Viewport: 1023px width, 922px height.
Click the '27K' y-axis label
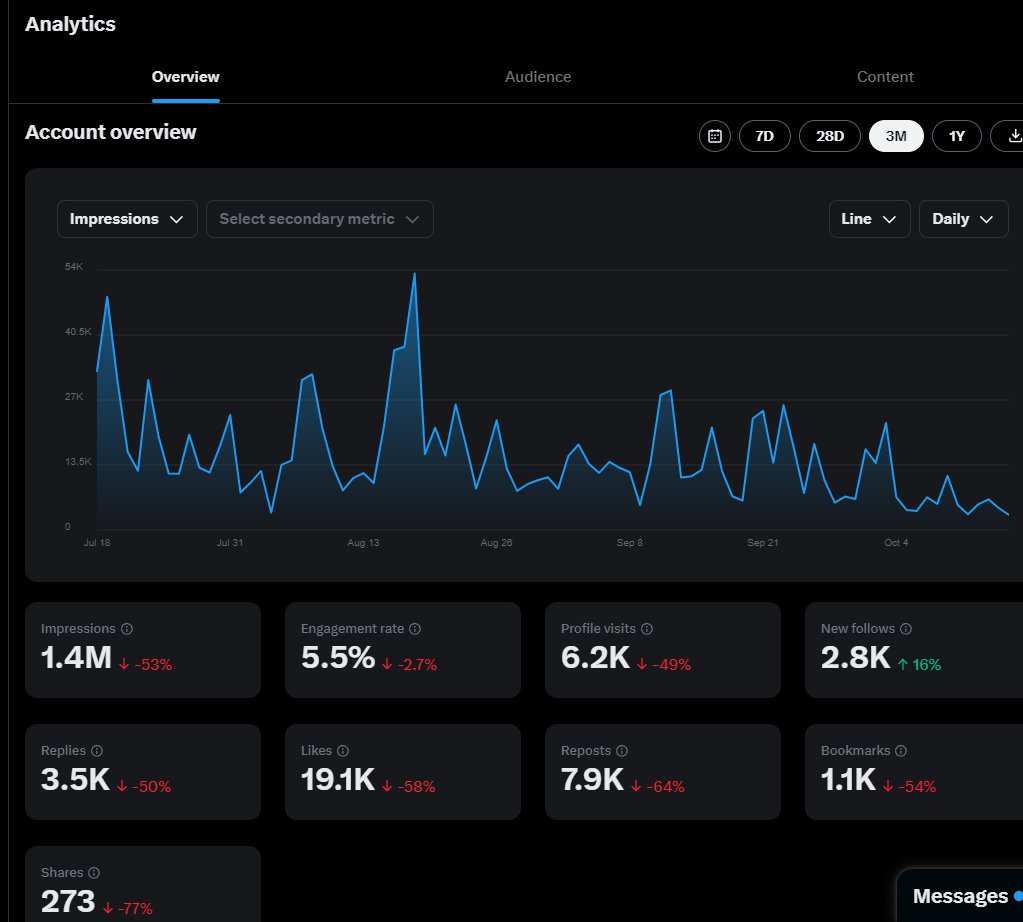pyautogui.click(x=74, y=397)
